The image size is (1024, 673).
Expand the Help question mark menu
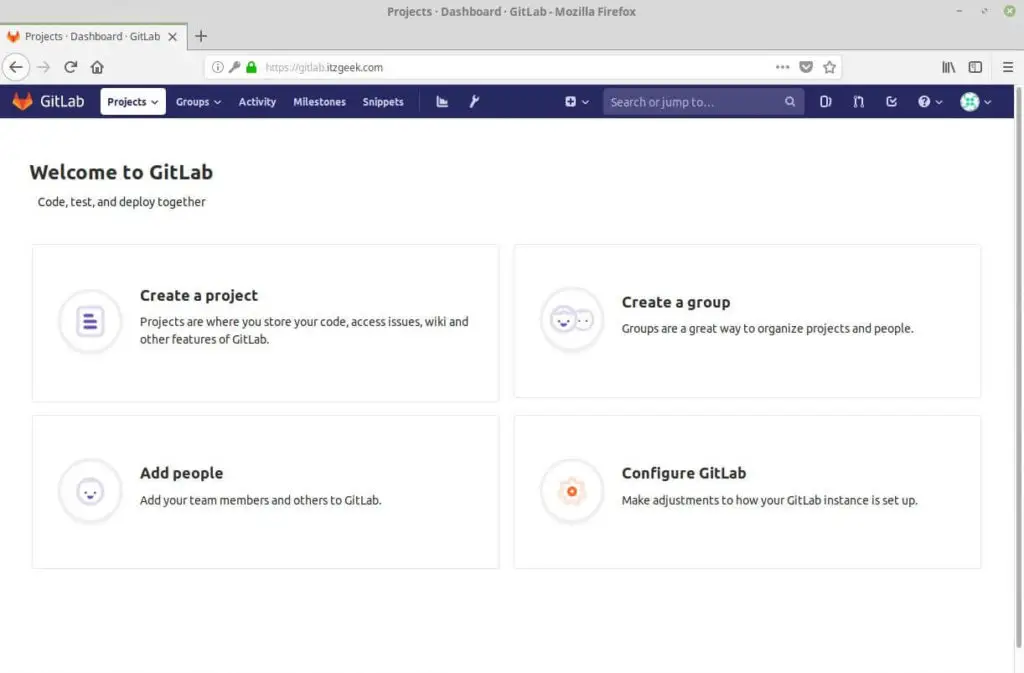930,102
